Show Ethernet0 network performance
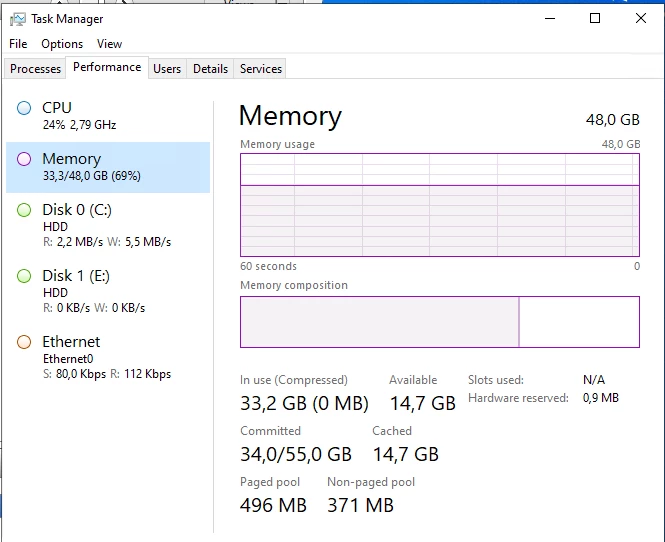The height and width of the screenshot is (542, 665). [108, 358]
